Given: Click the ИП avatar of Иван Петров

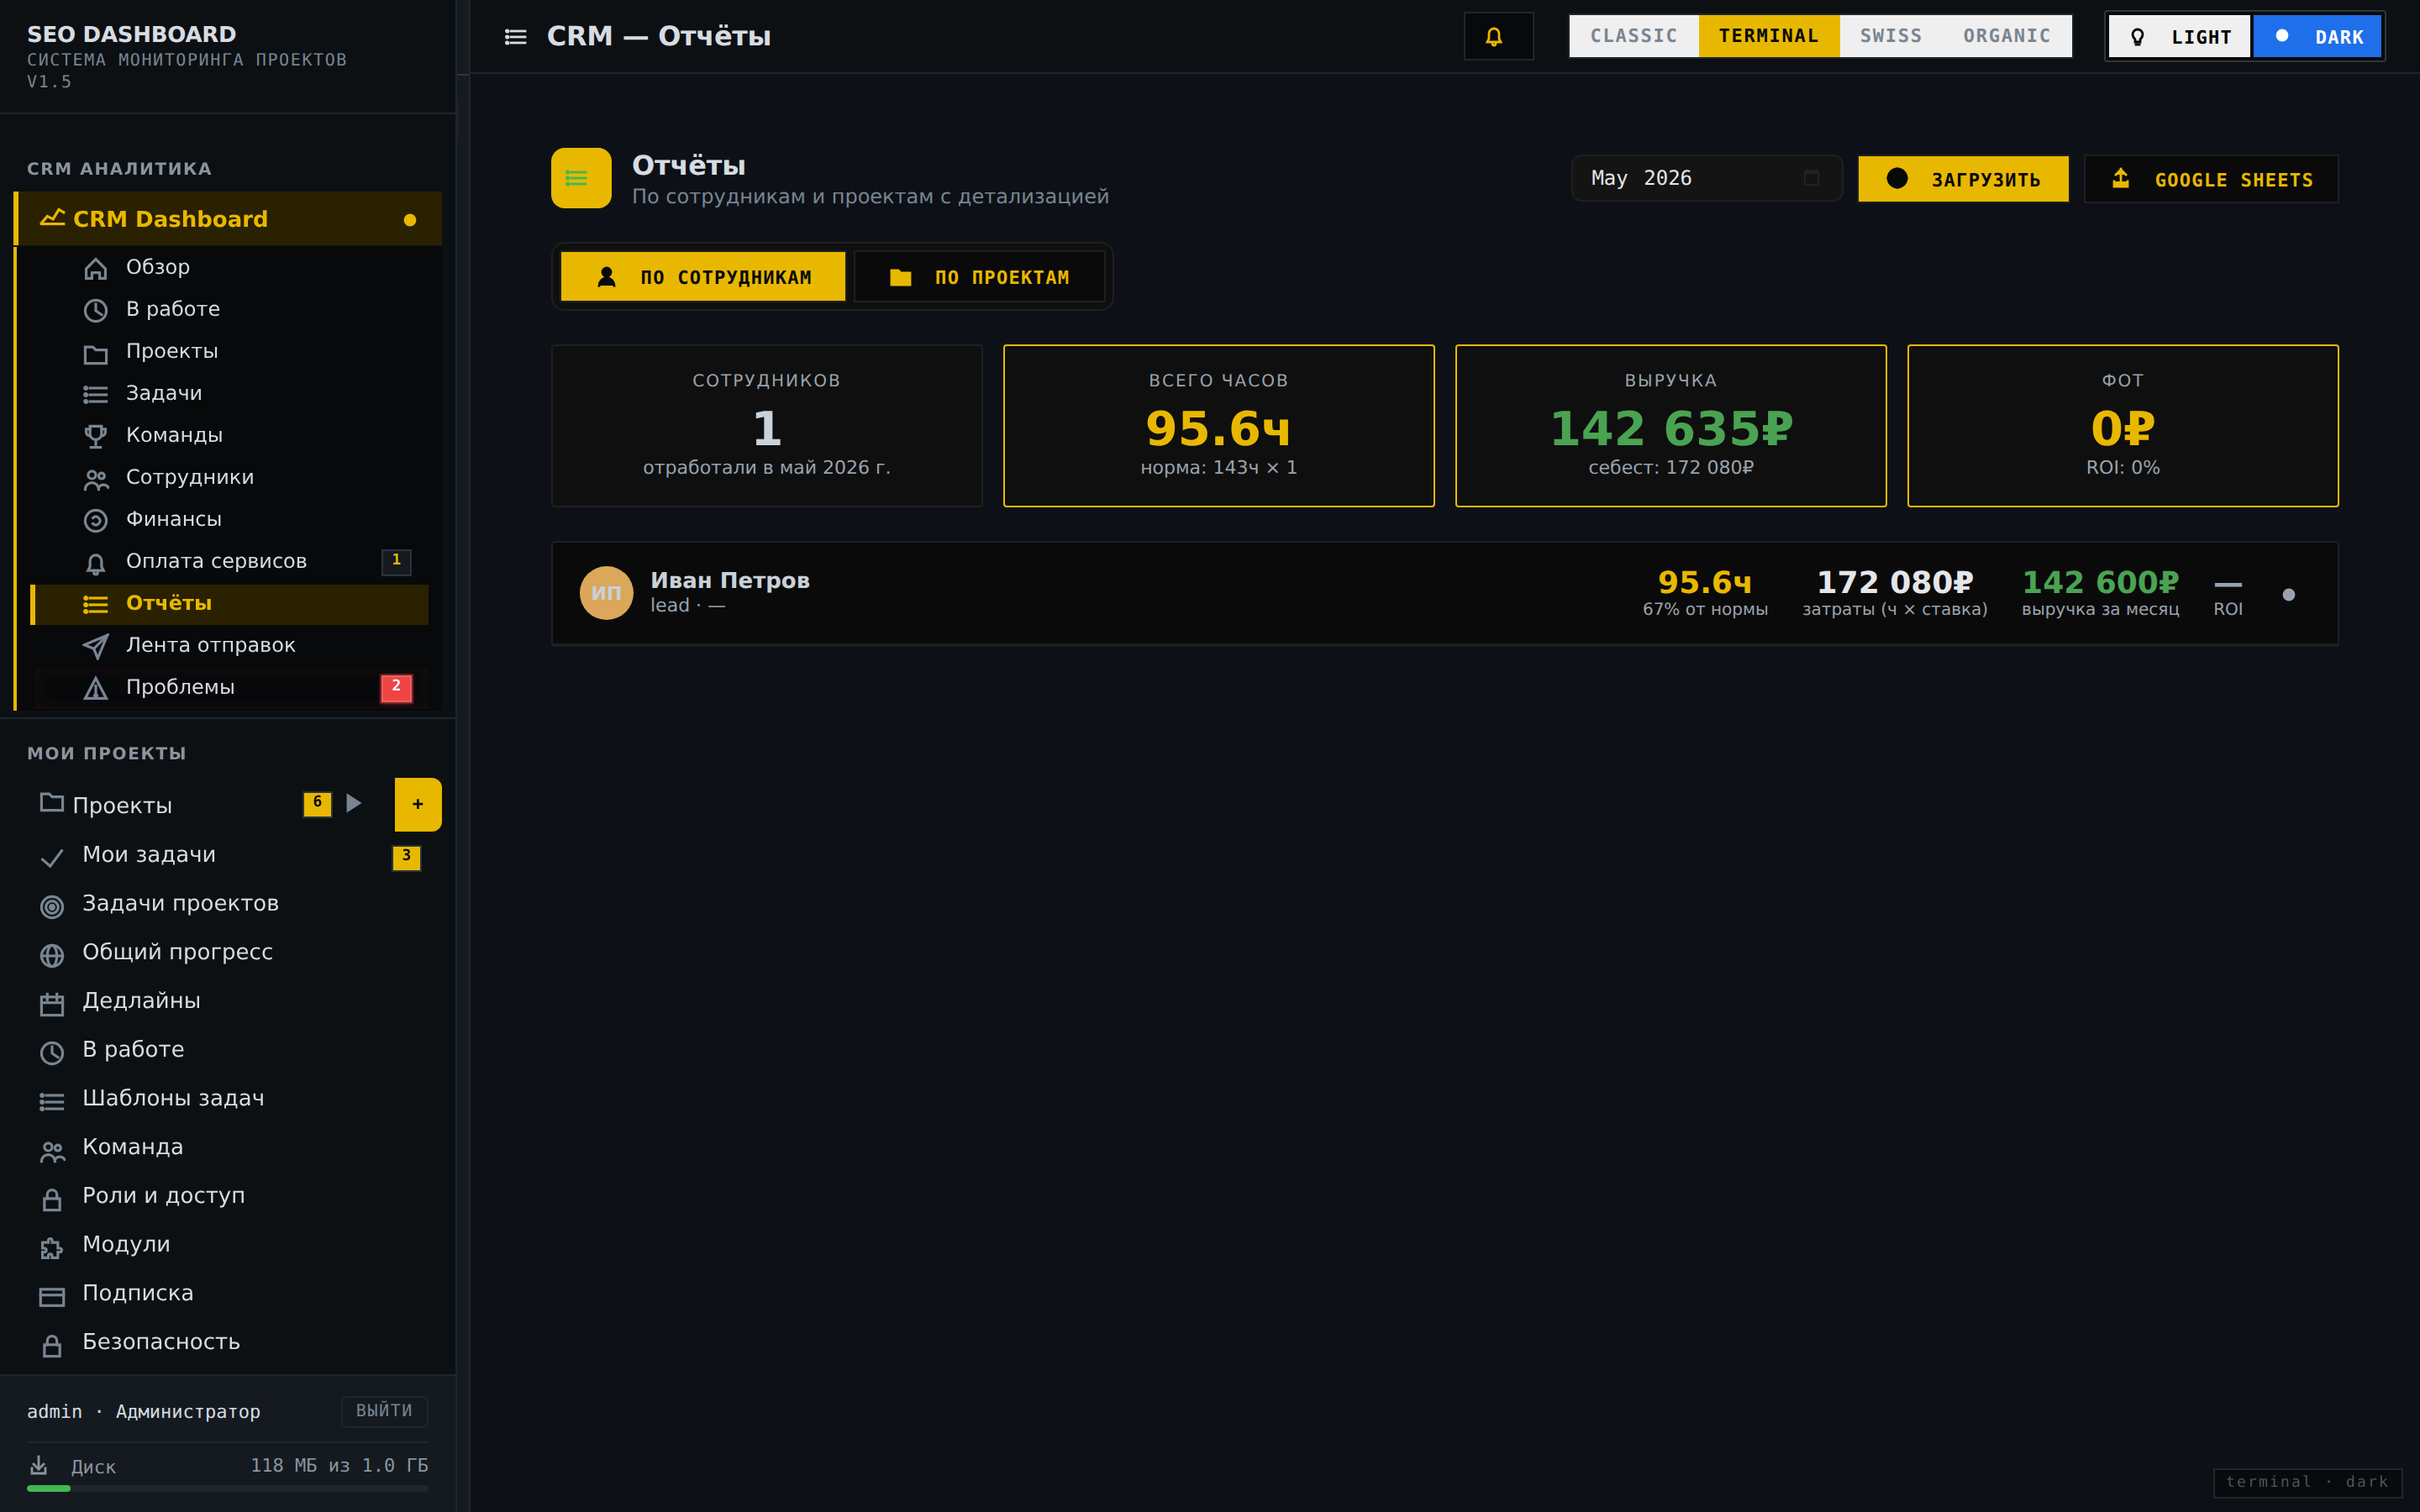Looking at the screenshot, I should [x=607, y=593].
